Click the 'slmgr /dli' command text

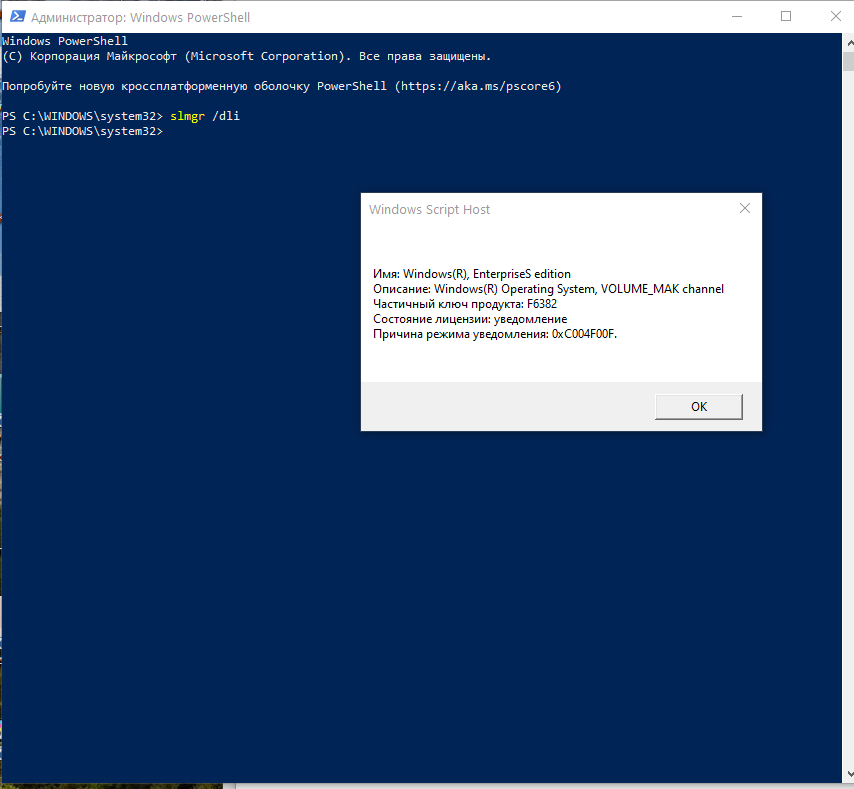click(205, 116)
